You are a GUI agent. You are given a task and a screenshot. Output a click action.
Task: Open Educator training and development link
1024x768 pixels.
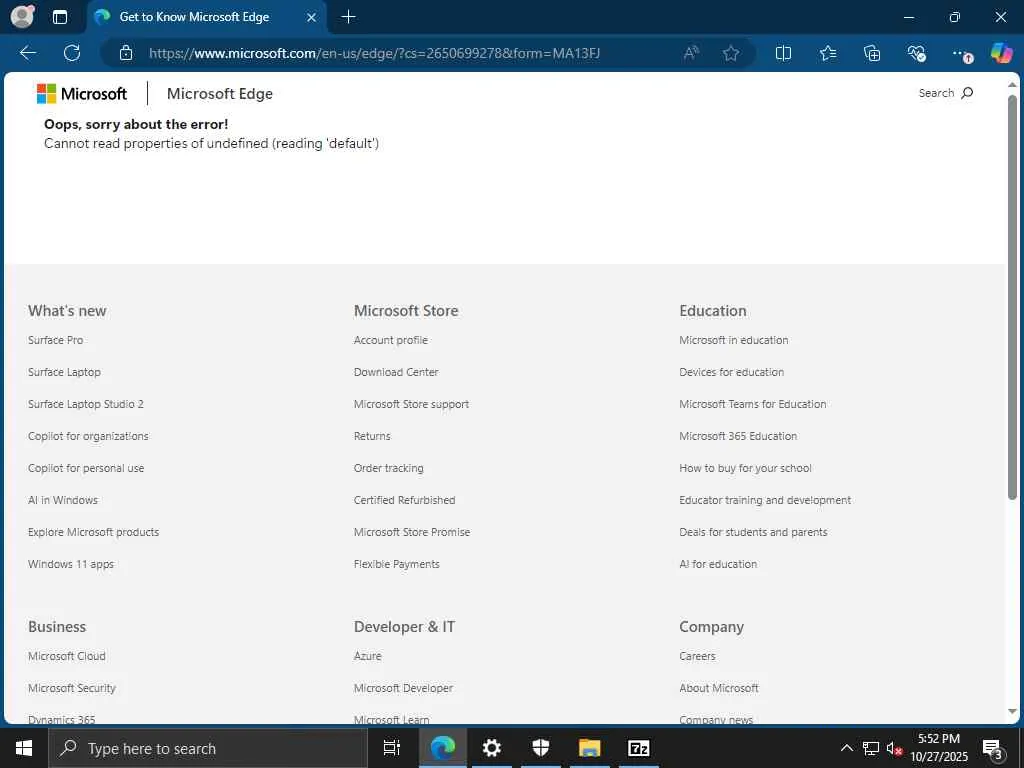pos(765,500)
